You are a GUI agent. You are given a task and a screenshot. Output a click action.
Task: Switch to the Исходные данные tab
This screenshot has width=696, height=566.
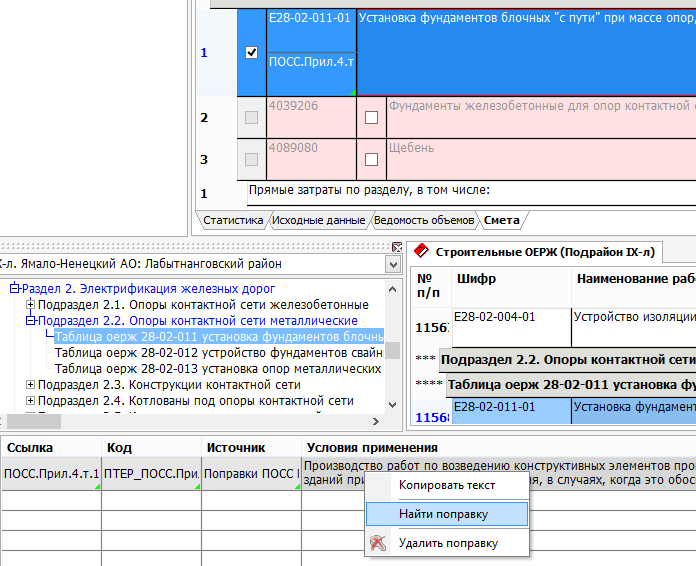[318, 220]
